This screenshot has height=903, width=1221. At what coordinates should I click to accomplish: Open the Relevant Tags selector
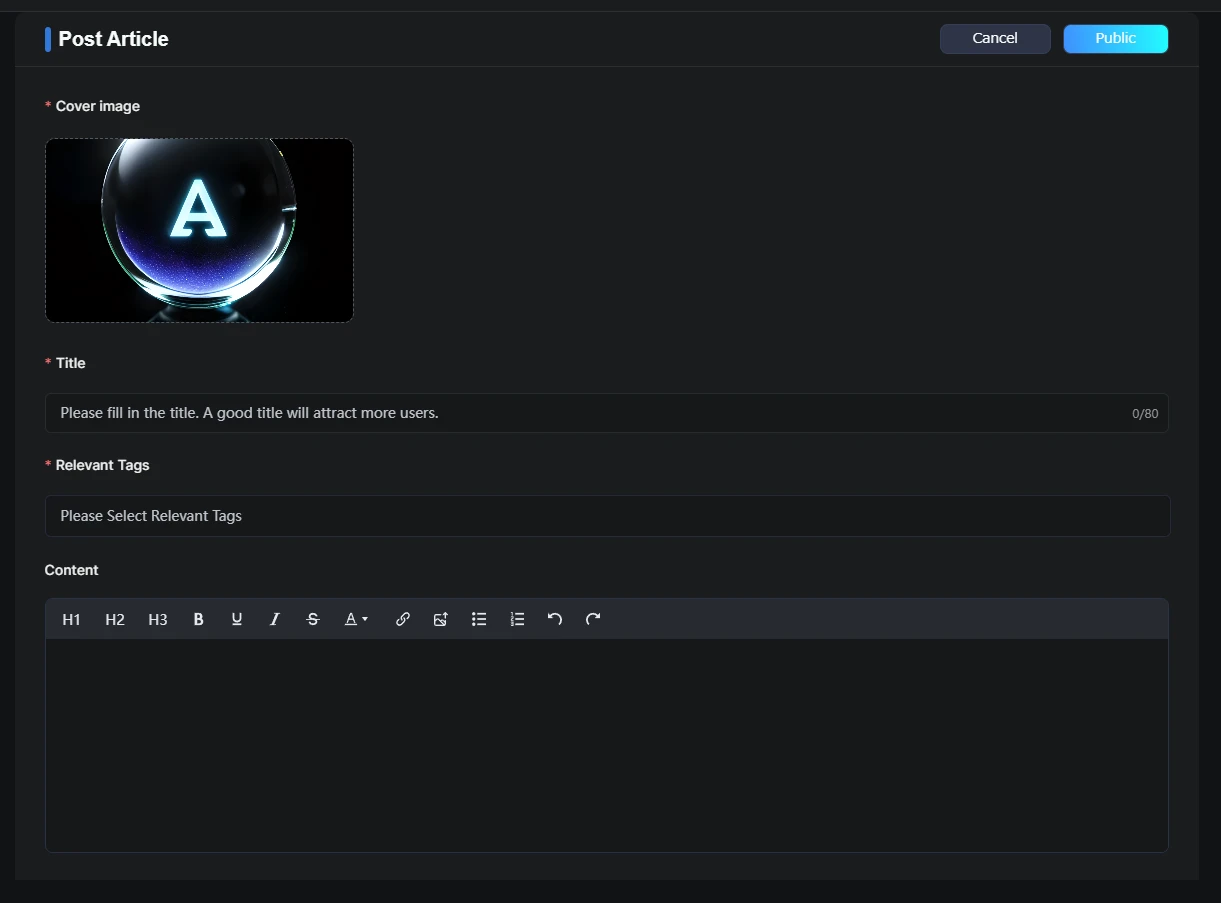(x=607, y=516)
